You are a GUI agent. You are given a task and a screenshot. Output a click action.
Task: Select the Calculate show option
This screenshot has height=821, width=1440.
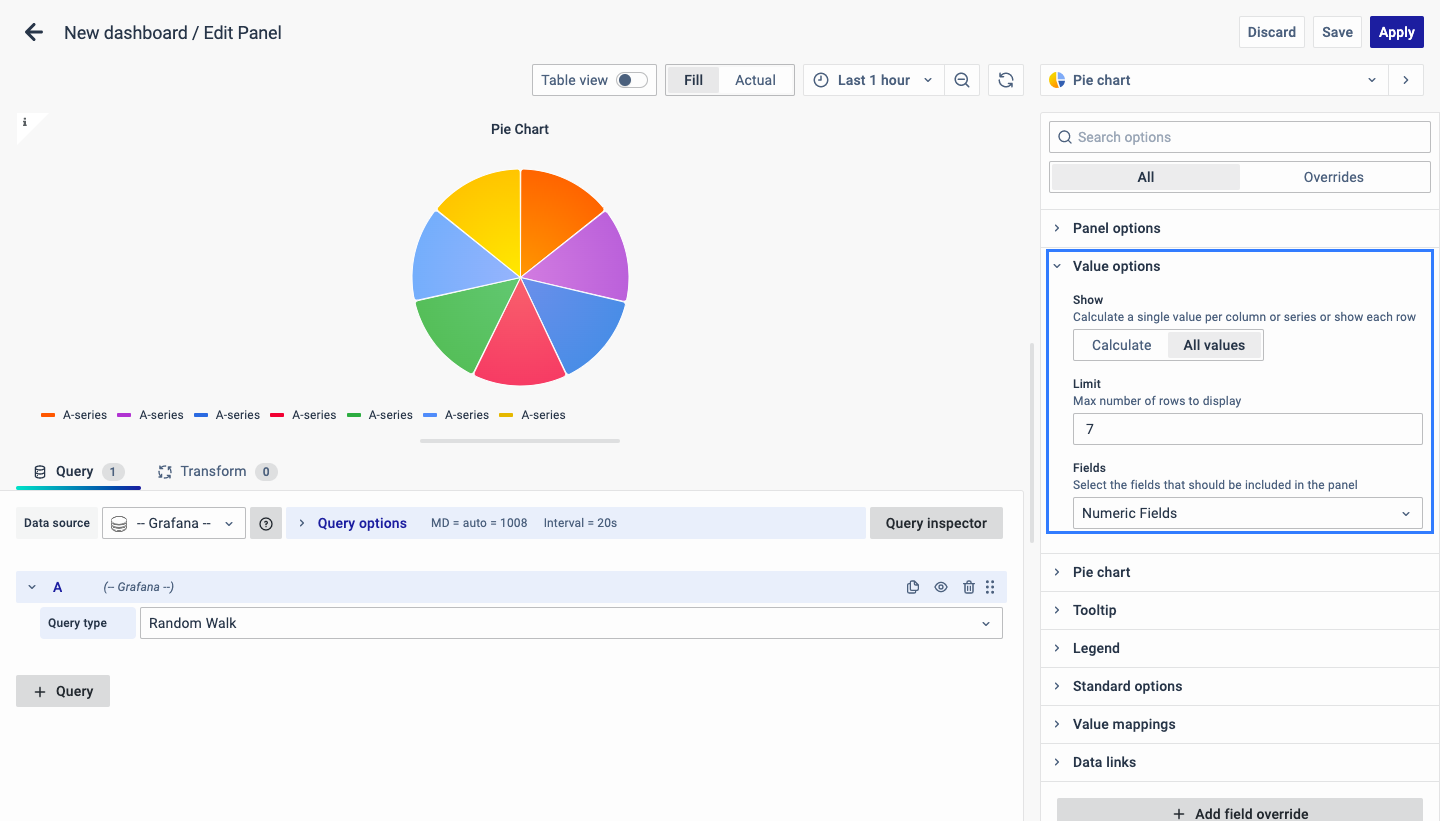(x=1121, y=345)
